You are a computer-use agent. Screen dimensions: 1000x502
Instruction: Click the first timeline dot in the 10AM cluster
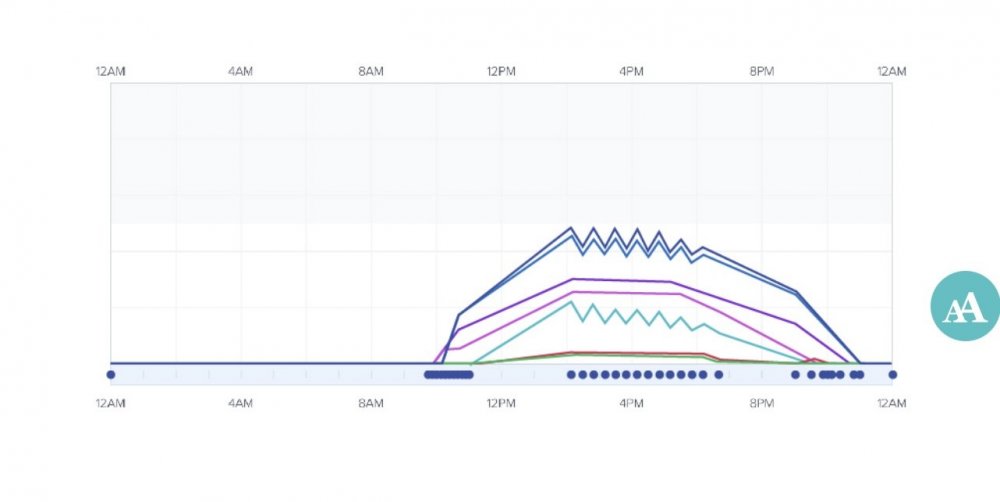[x=428, y=375]
